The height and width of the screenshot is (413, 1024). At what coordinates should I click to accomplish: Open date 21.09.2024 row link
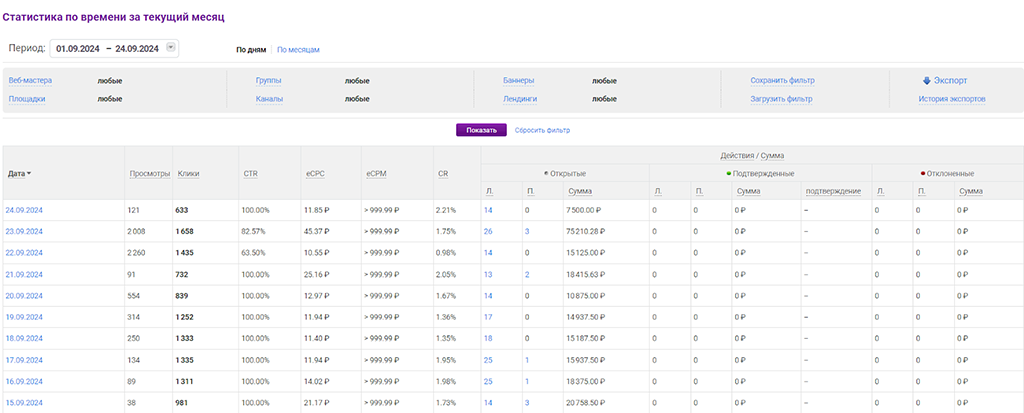click(24, 274)
